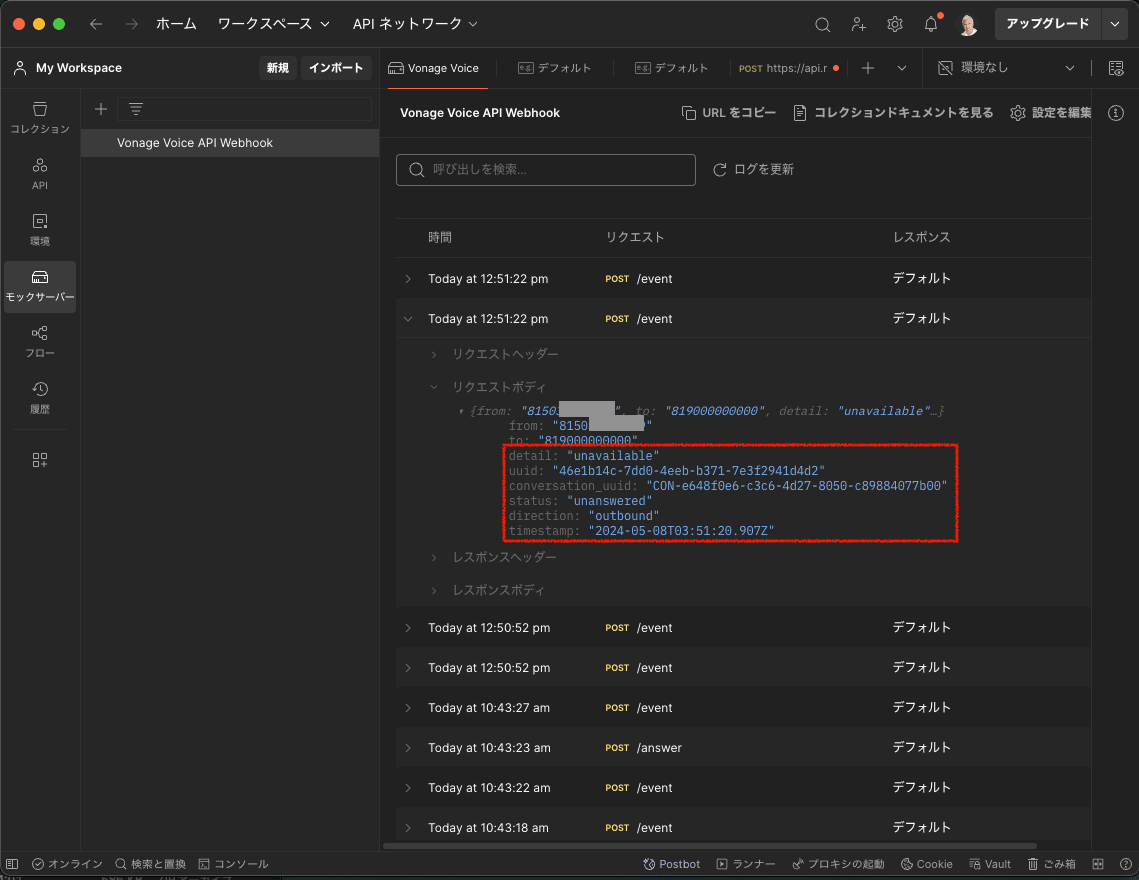
Task: Go forward with the right arrow
Action: (x=131, y=24)
